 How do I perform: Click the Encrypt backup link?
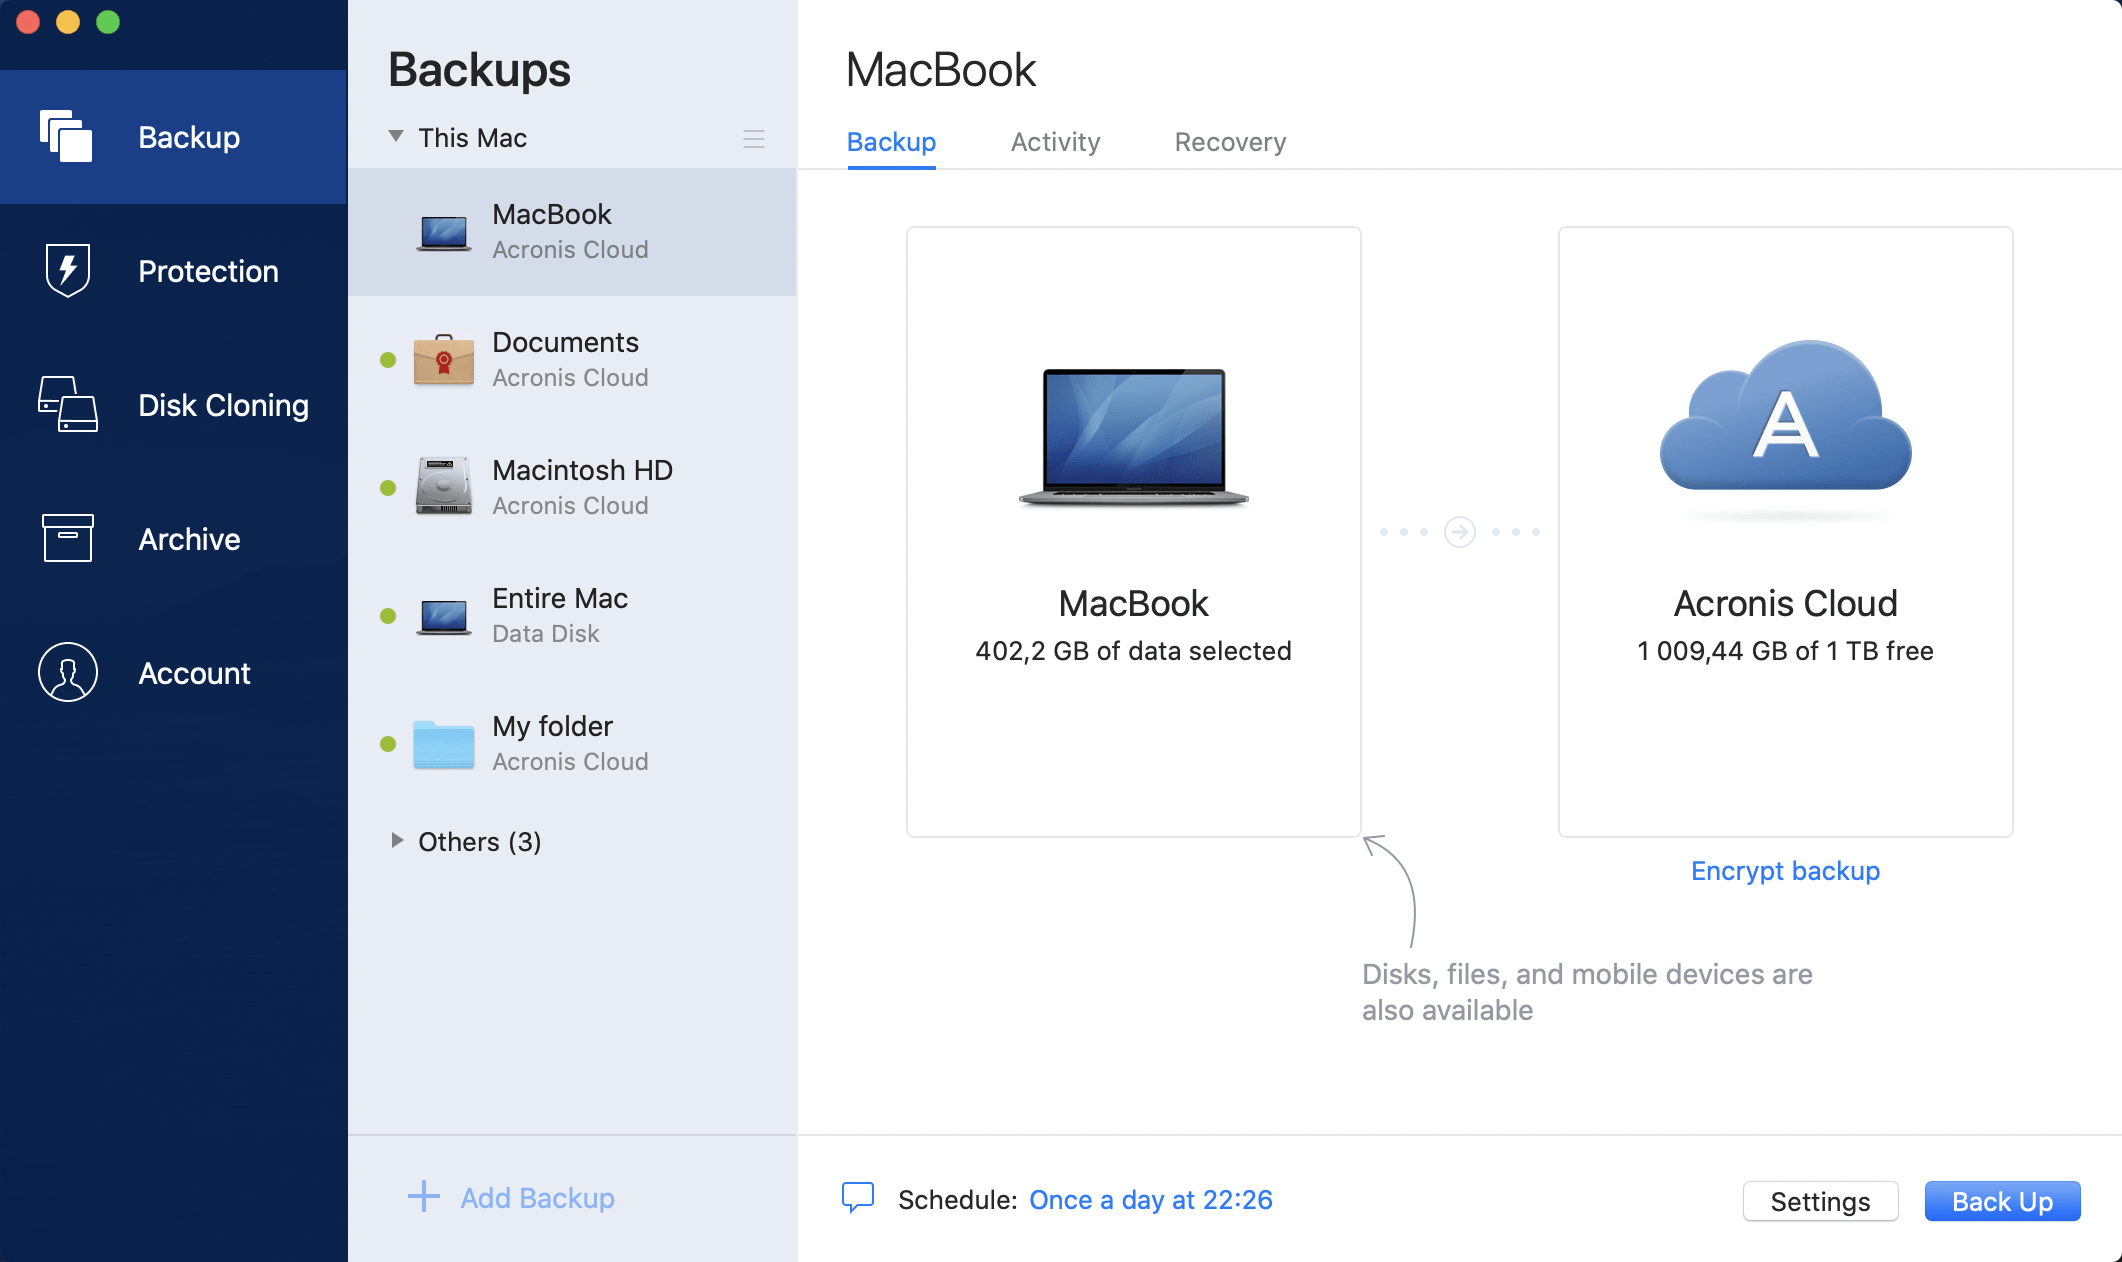tap(1784, 870)
